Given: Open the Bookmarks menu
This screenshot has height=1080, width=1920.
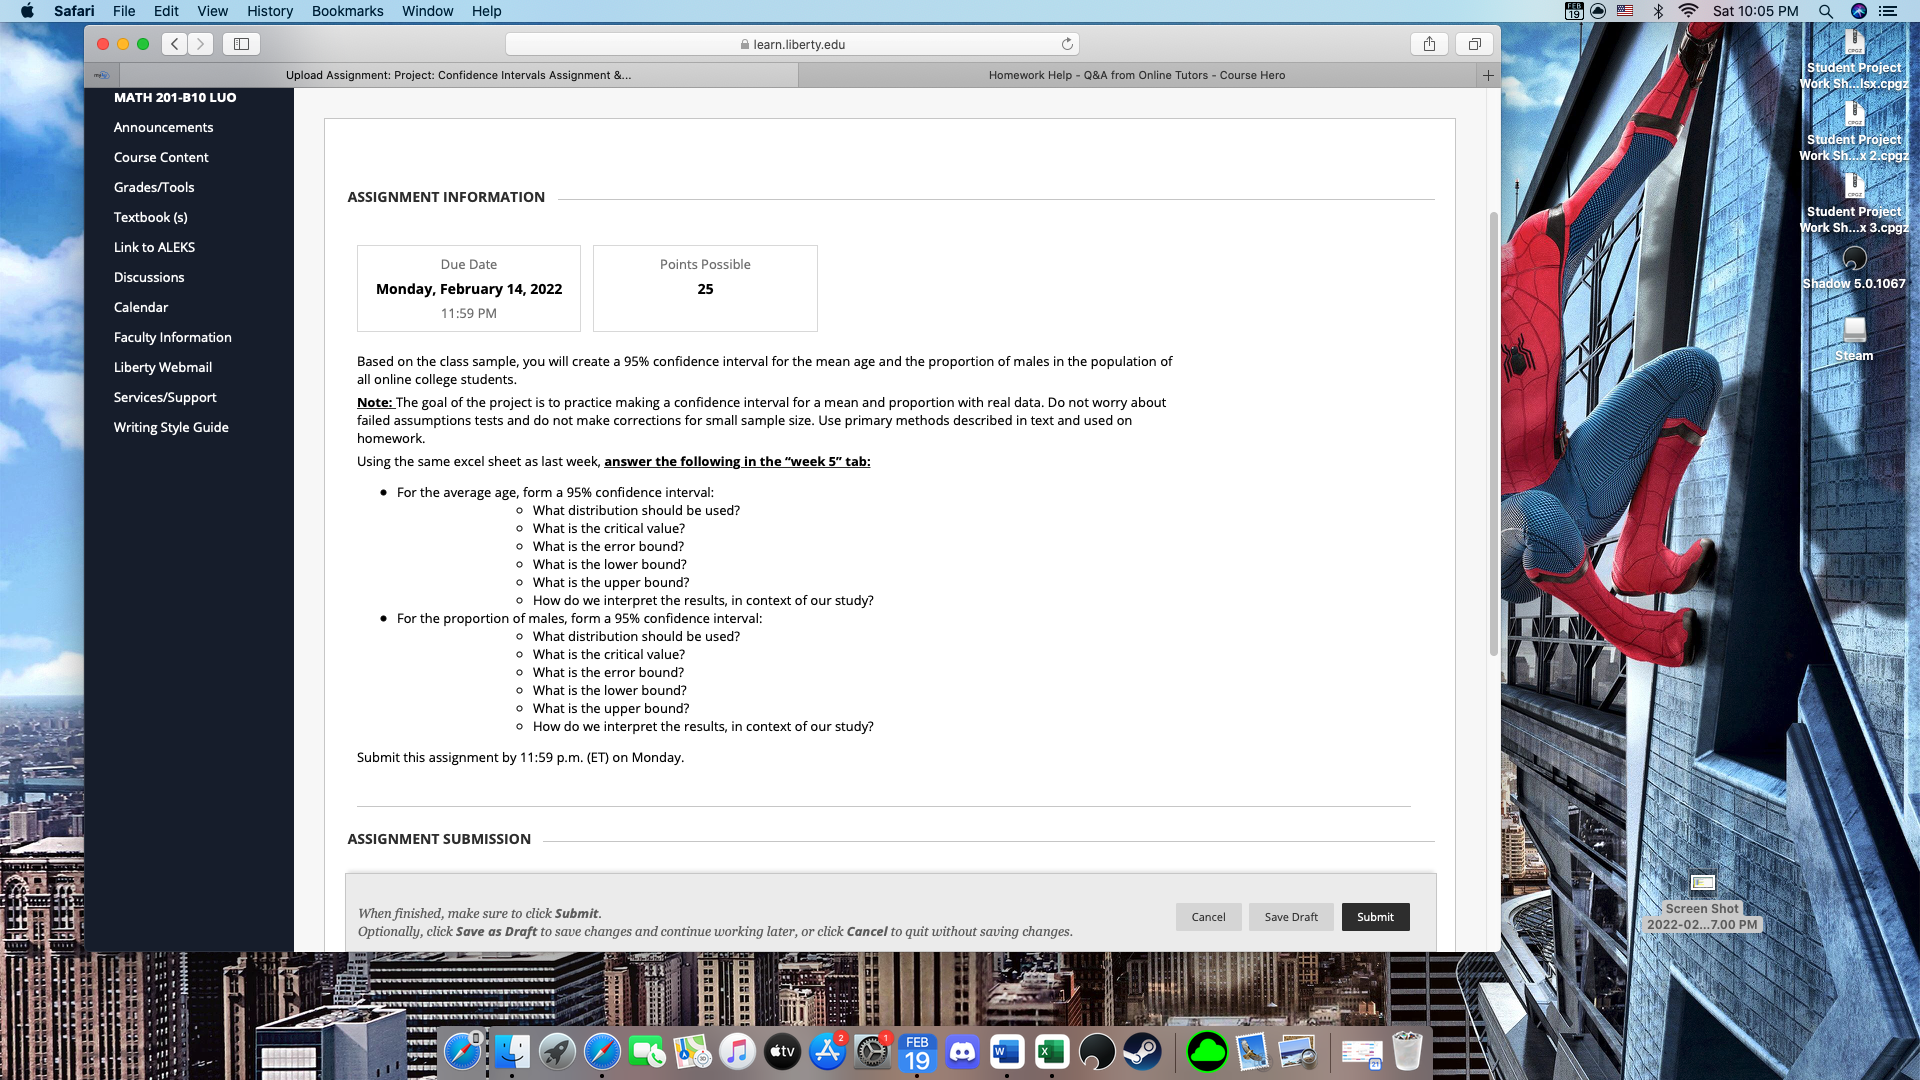Looking at the screenshot, I should [347, 11].
